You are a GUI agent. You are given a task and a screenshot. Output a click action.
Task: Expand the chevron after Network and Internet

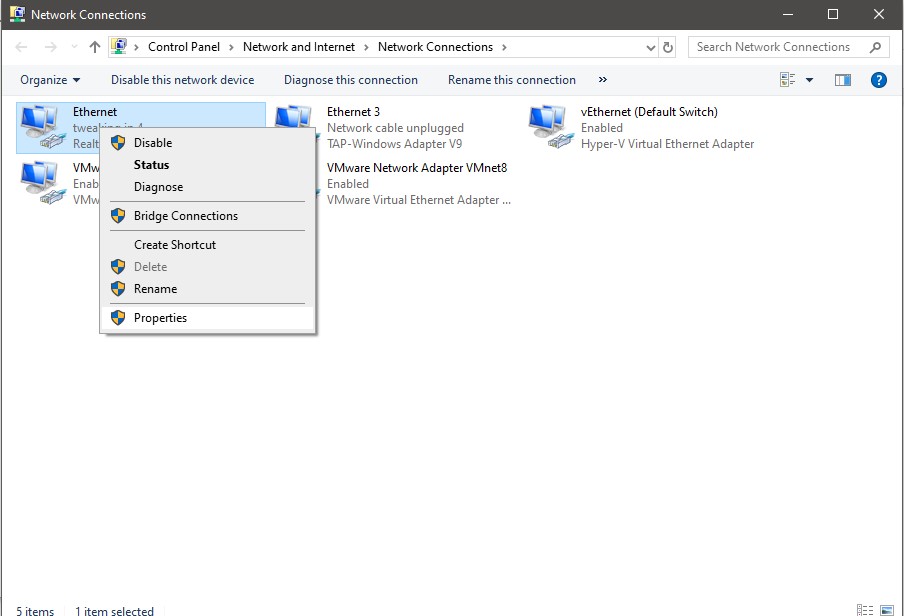[366, 47]
